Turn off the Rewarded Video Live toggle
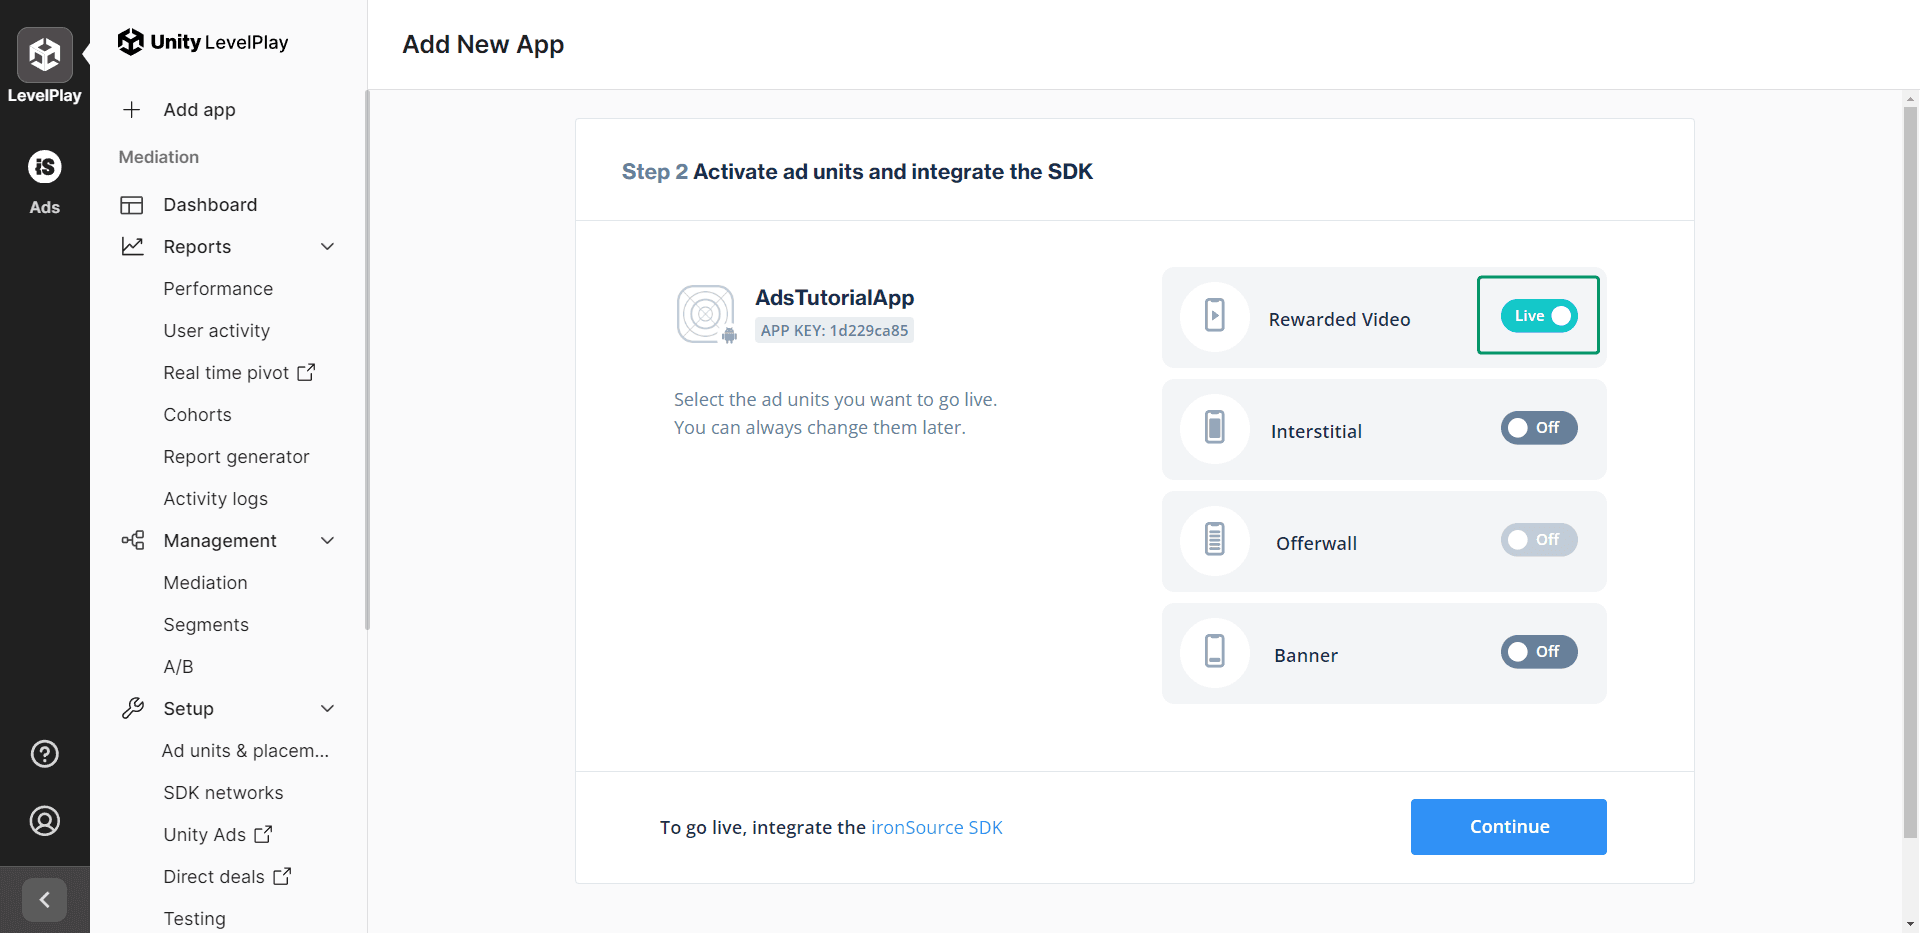1920x933 pixels. 1538,315
